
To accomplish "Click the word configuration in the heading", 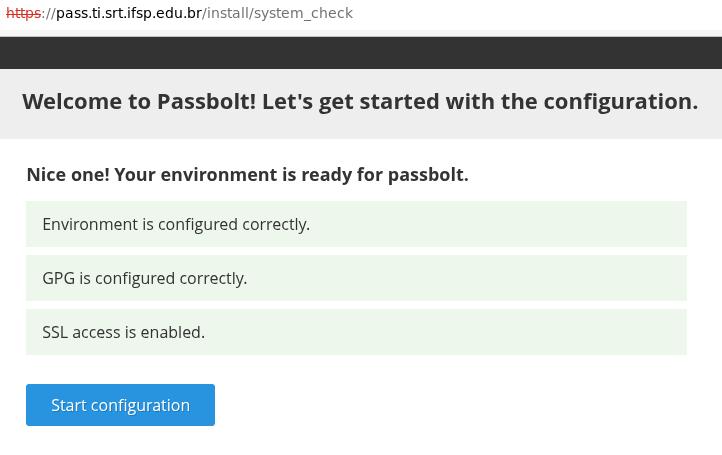I will pos(614,101).
